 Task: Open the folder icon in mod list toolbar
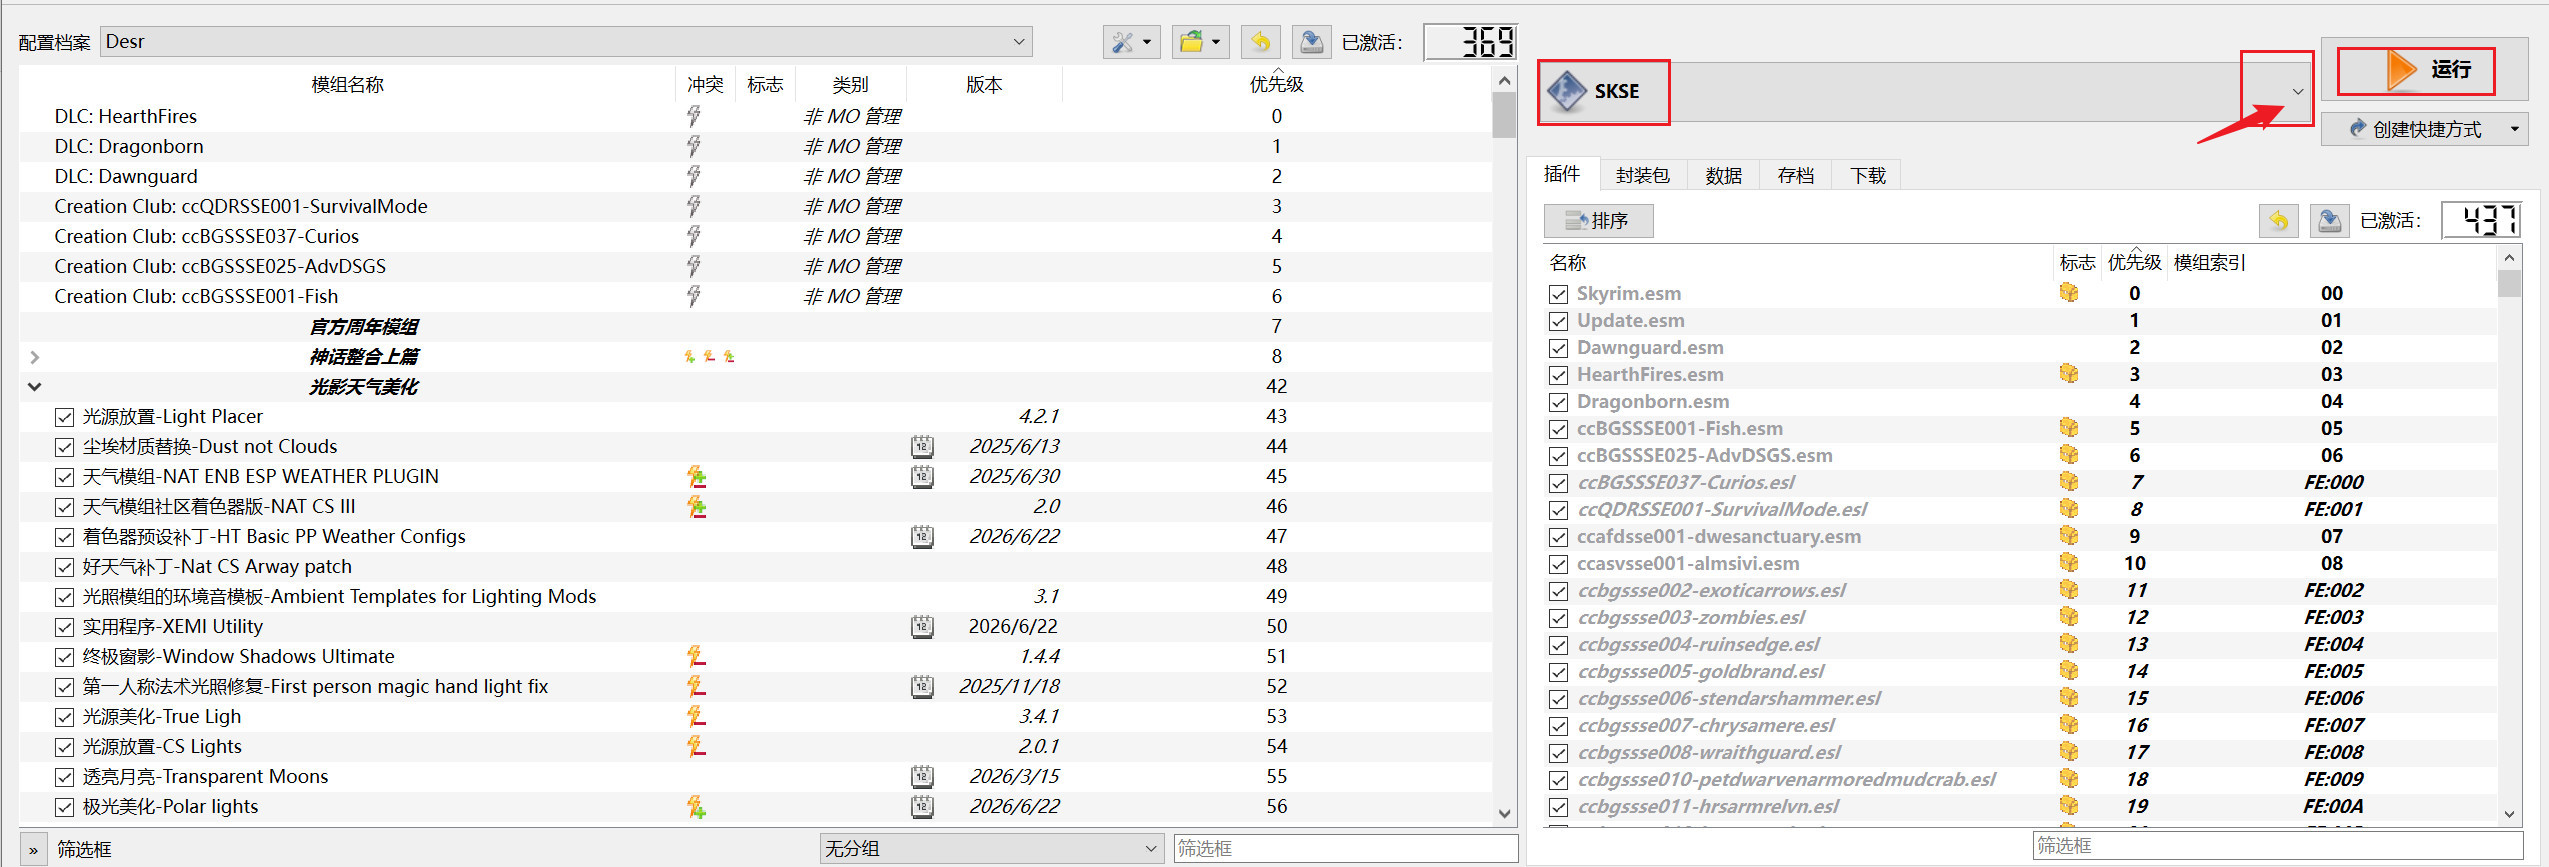point(1191,42)
